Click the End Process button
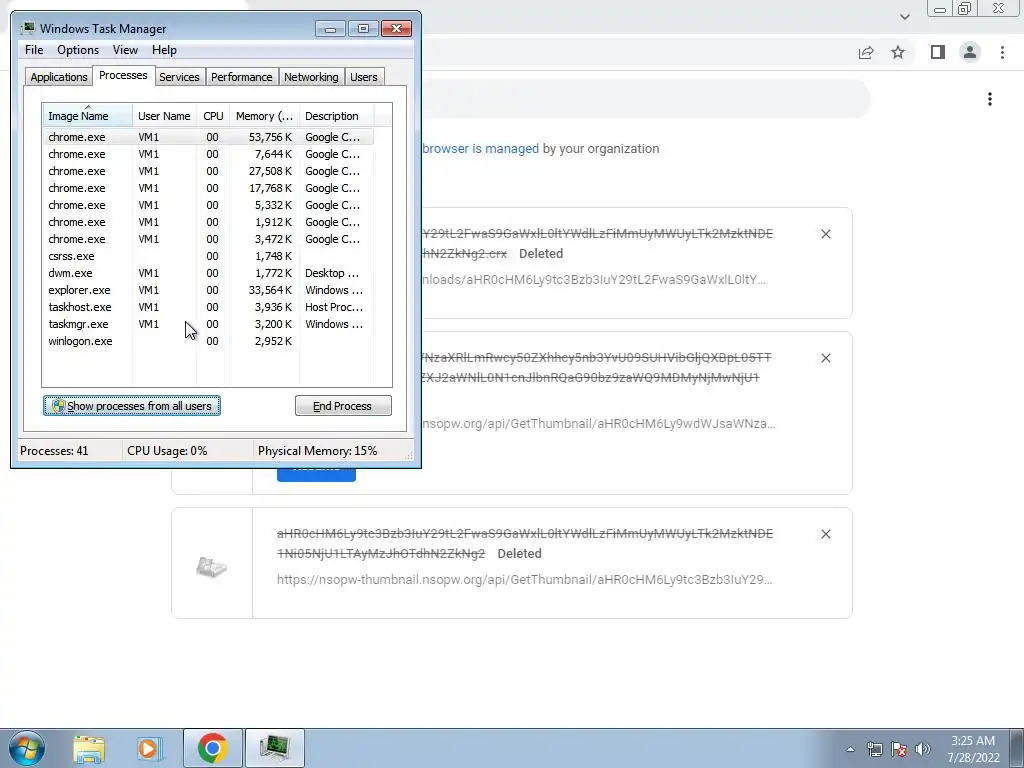Viewport: 1024px width, 768px height. coord(343,406)
